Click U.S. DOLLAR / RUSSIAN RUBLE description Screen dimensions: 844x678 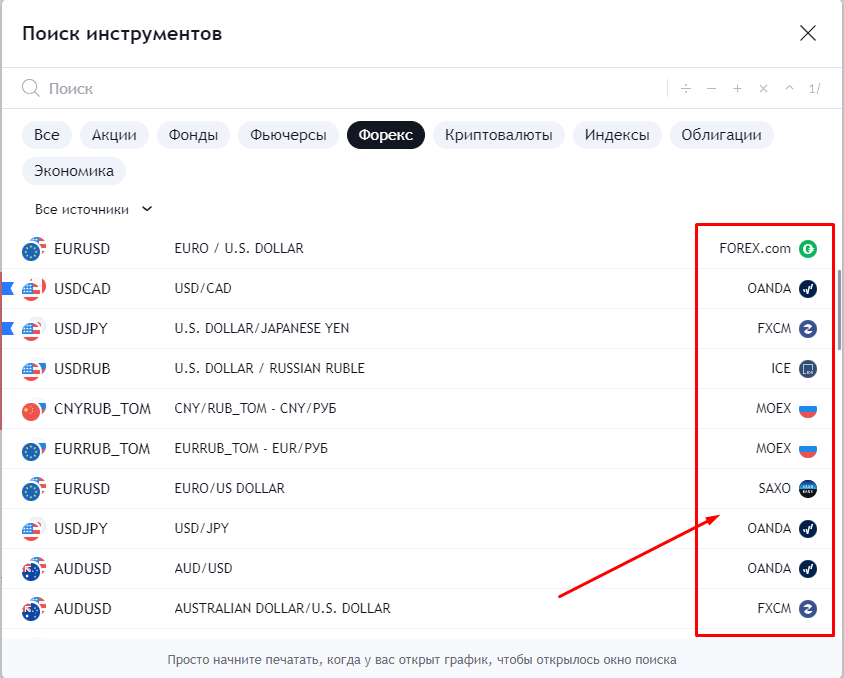tap(269, 368)
